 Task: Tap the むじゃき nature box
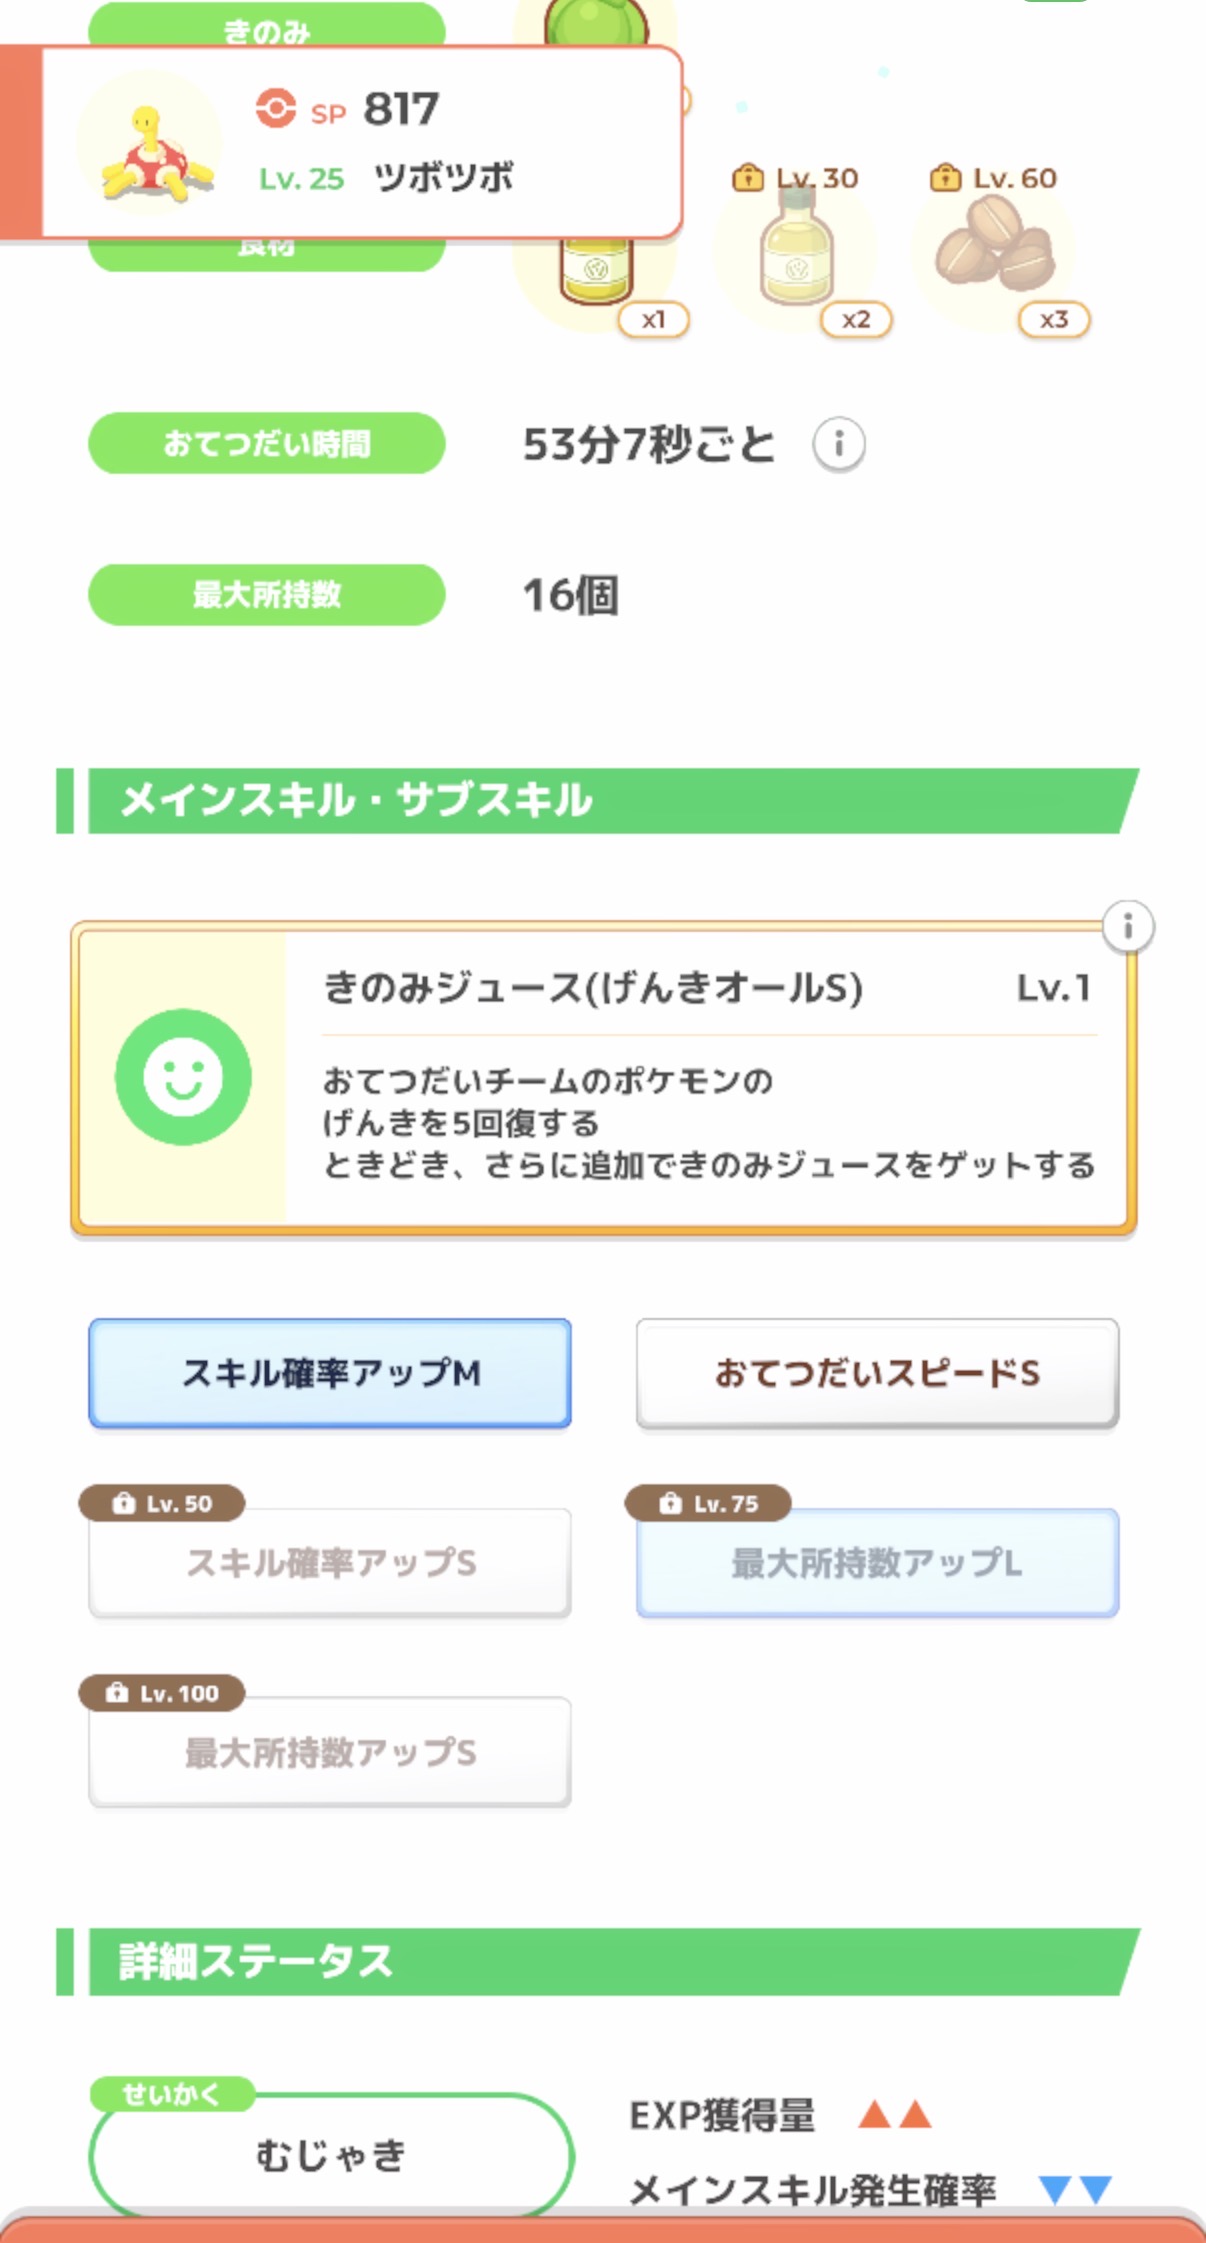point(331,2154)
